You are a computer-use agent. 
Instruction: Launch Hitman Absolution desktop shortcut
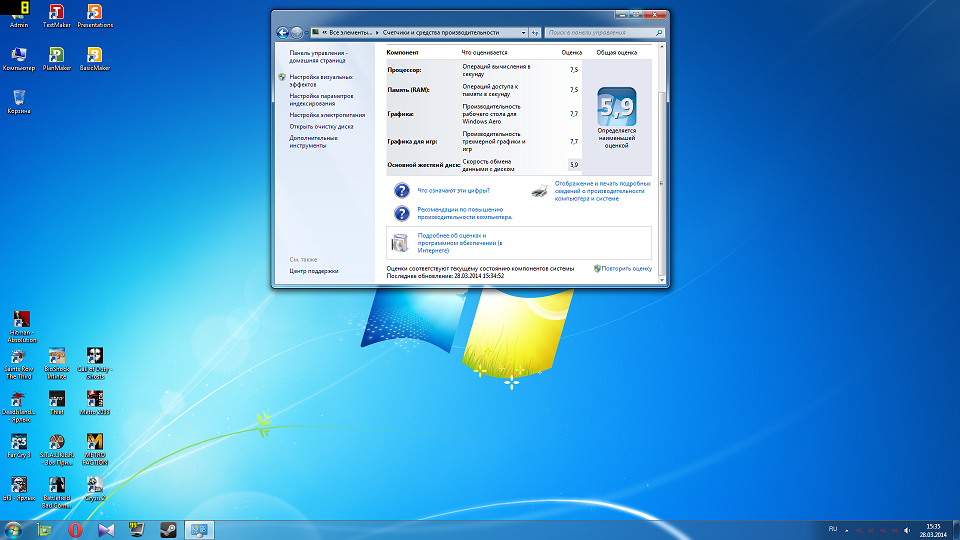[21, 326]
